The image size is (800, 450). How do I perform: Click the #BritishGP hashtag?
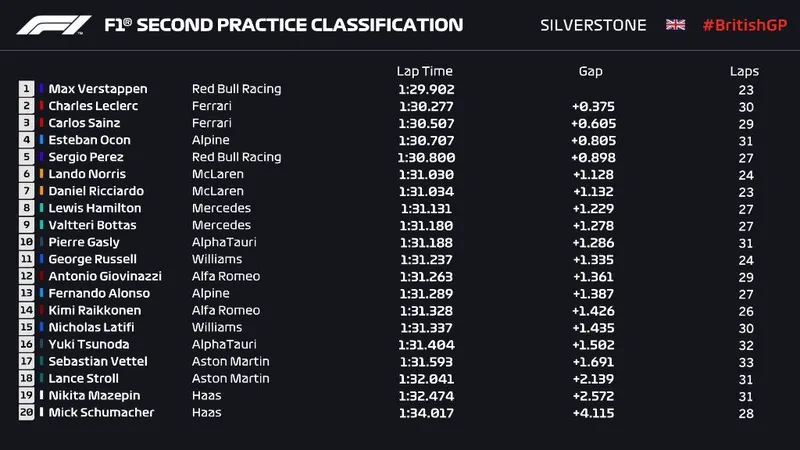pos(744,24)
